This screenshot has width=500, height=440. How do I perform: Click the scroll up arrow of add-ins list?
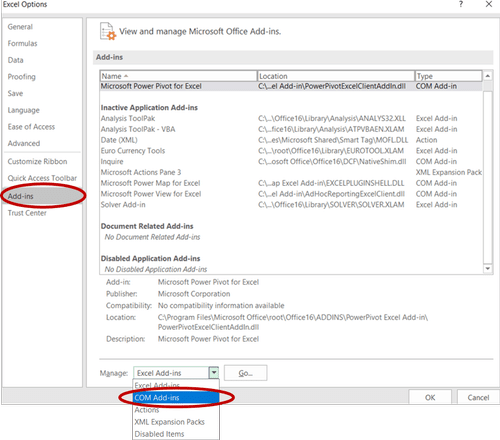click(x=488, y=76)
